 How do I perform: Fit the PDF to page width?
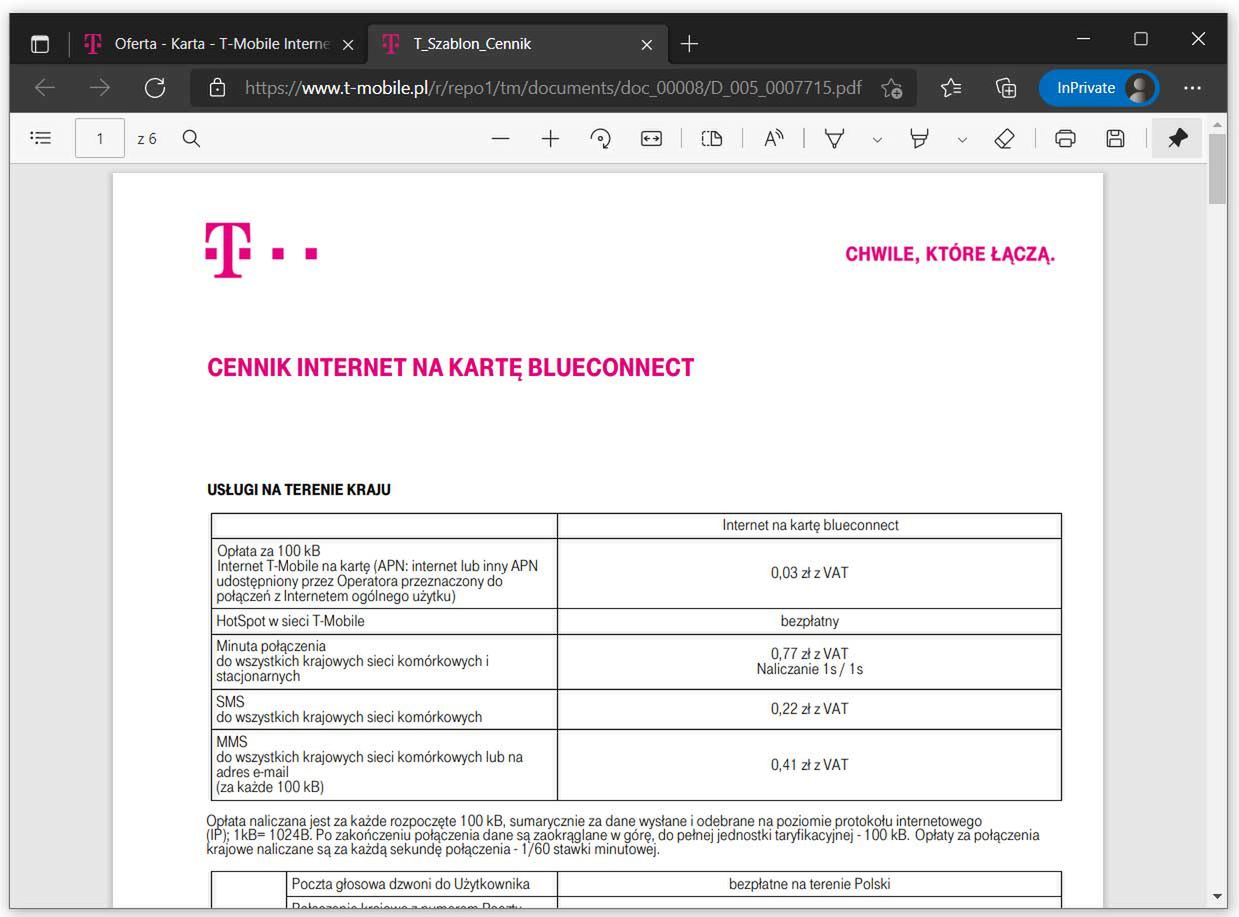click(652, 139)
